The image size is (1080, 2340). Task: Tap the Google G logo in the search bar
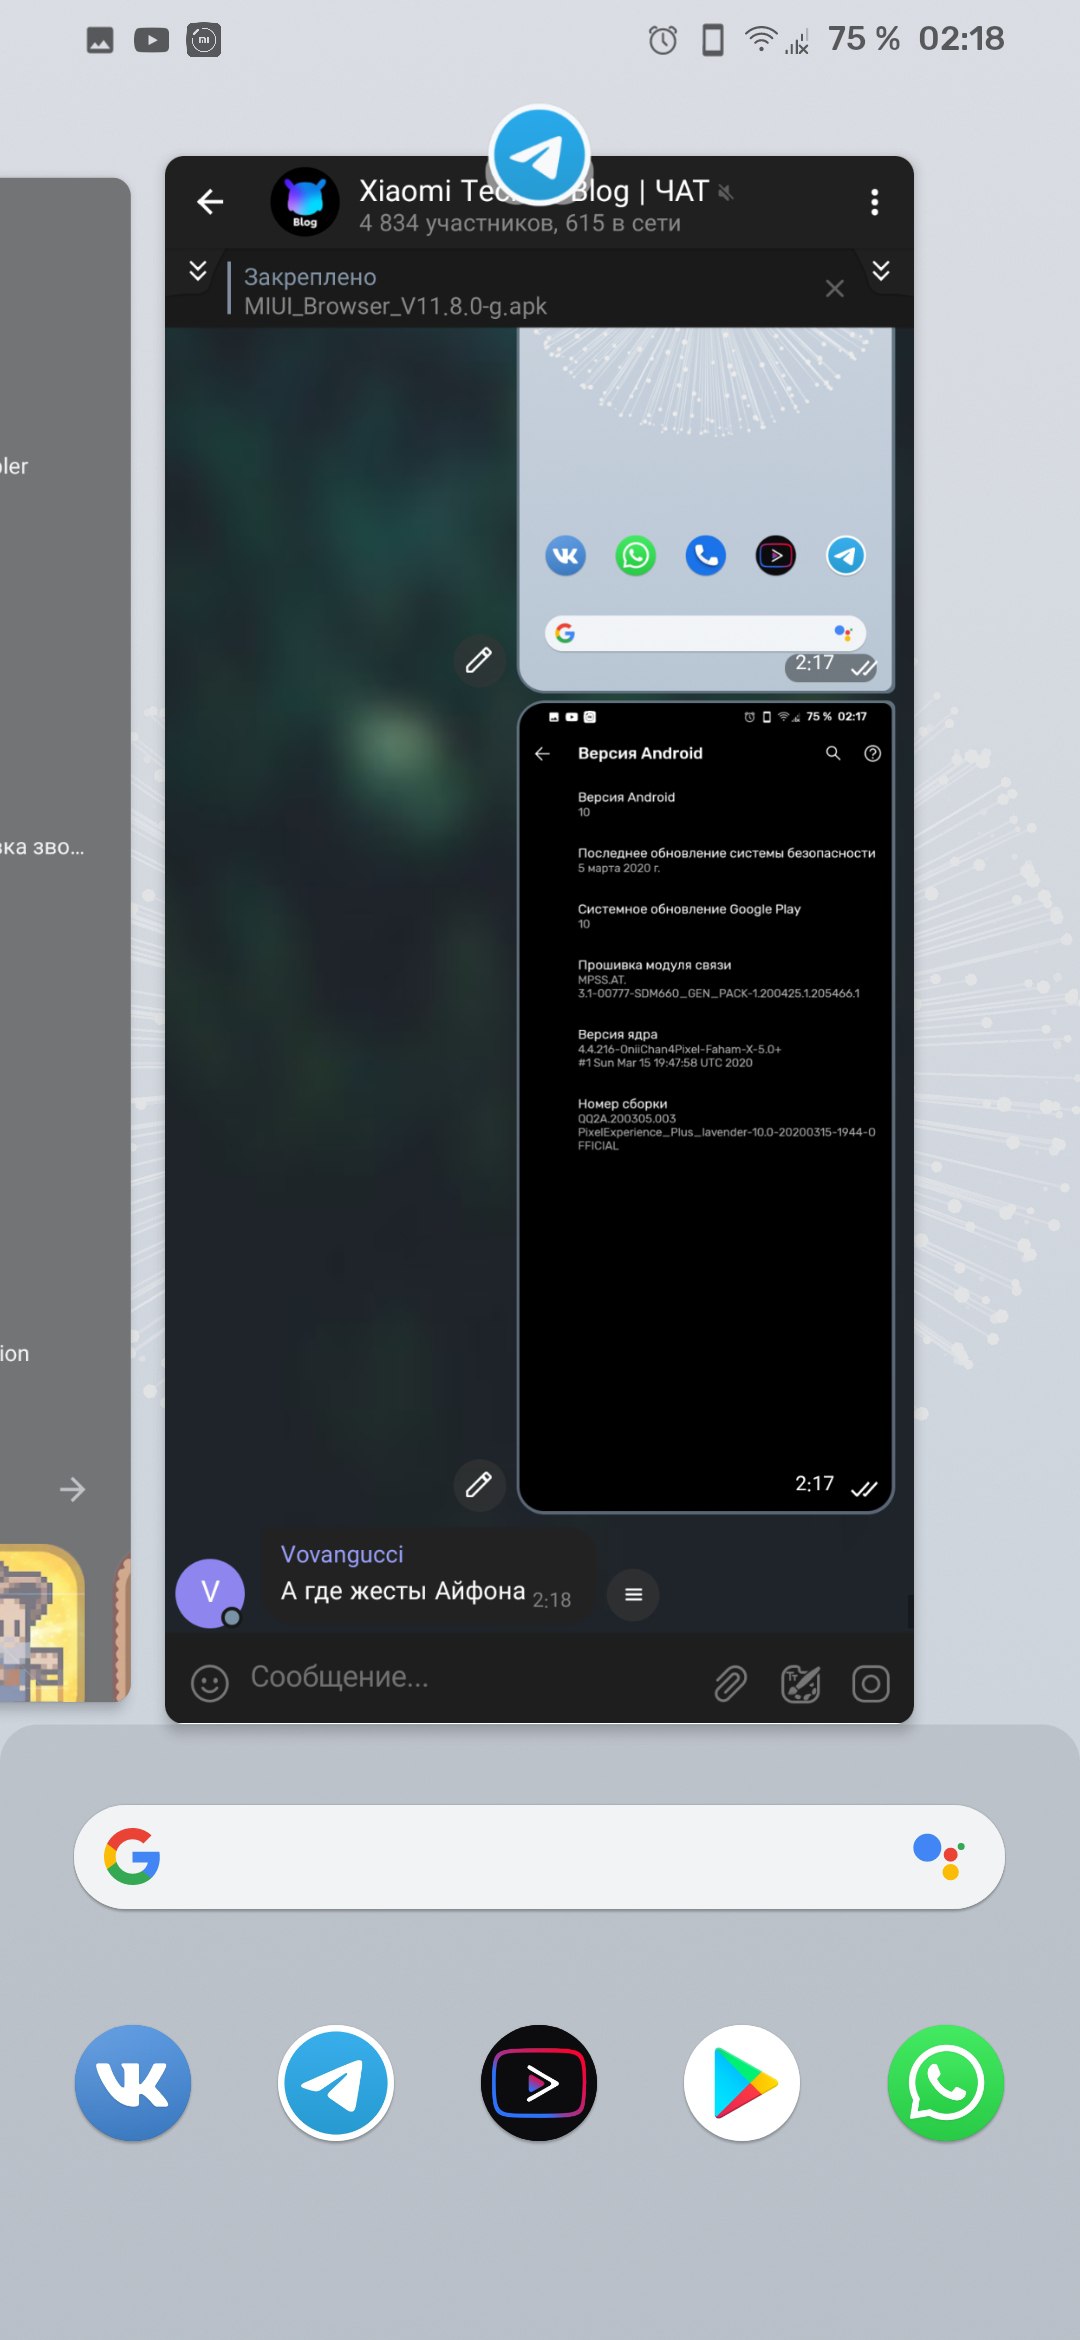tap(132, 1857)
